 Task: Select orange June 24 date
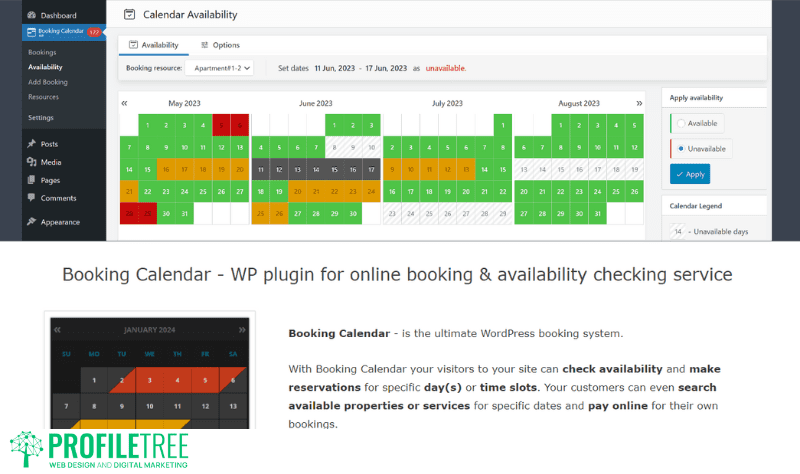(x=371, y=191)
